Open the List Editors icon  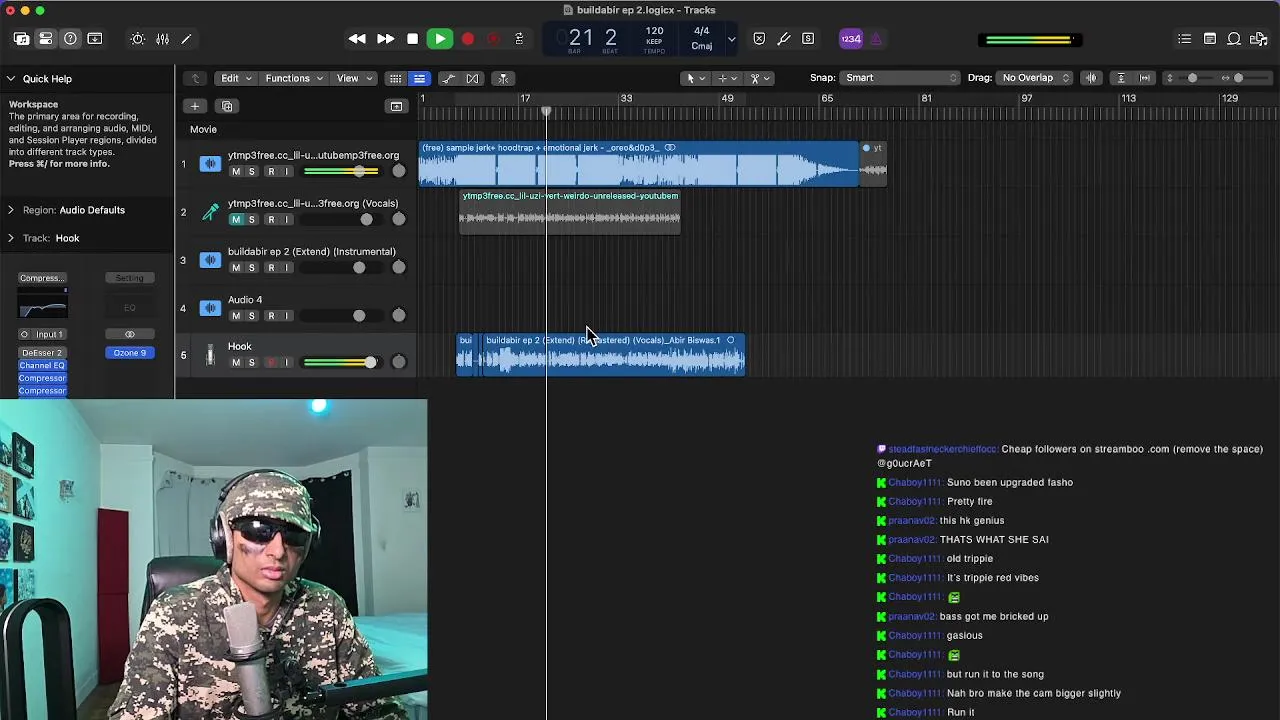point(1185,39)
